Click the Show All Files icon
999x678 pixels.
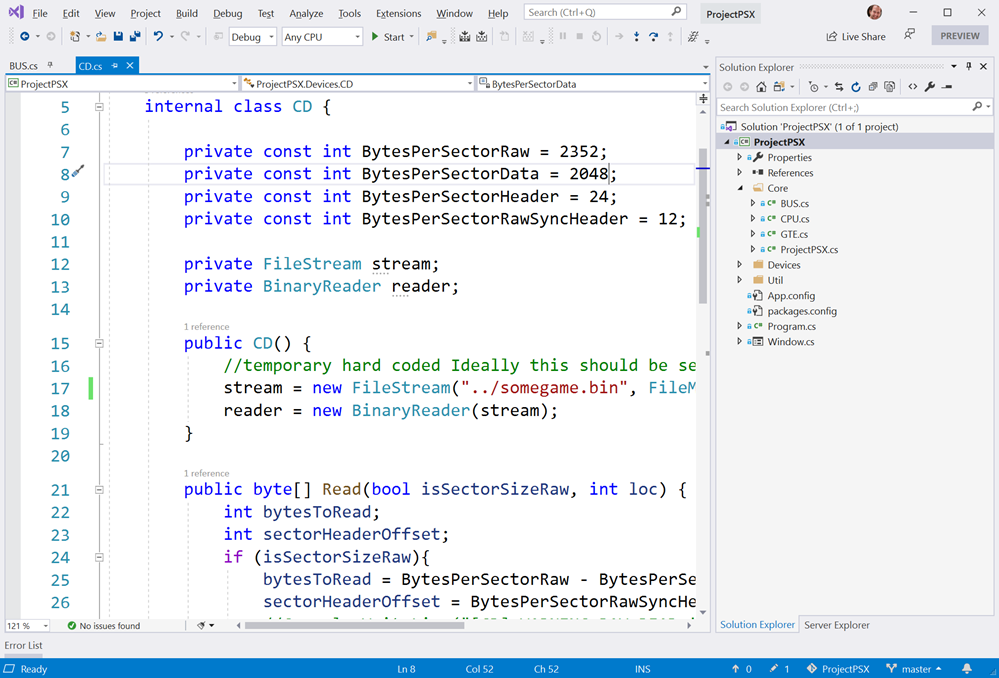pyautogui.click(x=889, y=87)
